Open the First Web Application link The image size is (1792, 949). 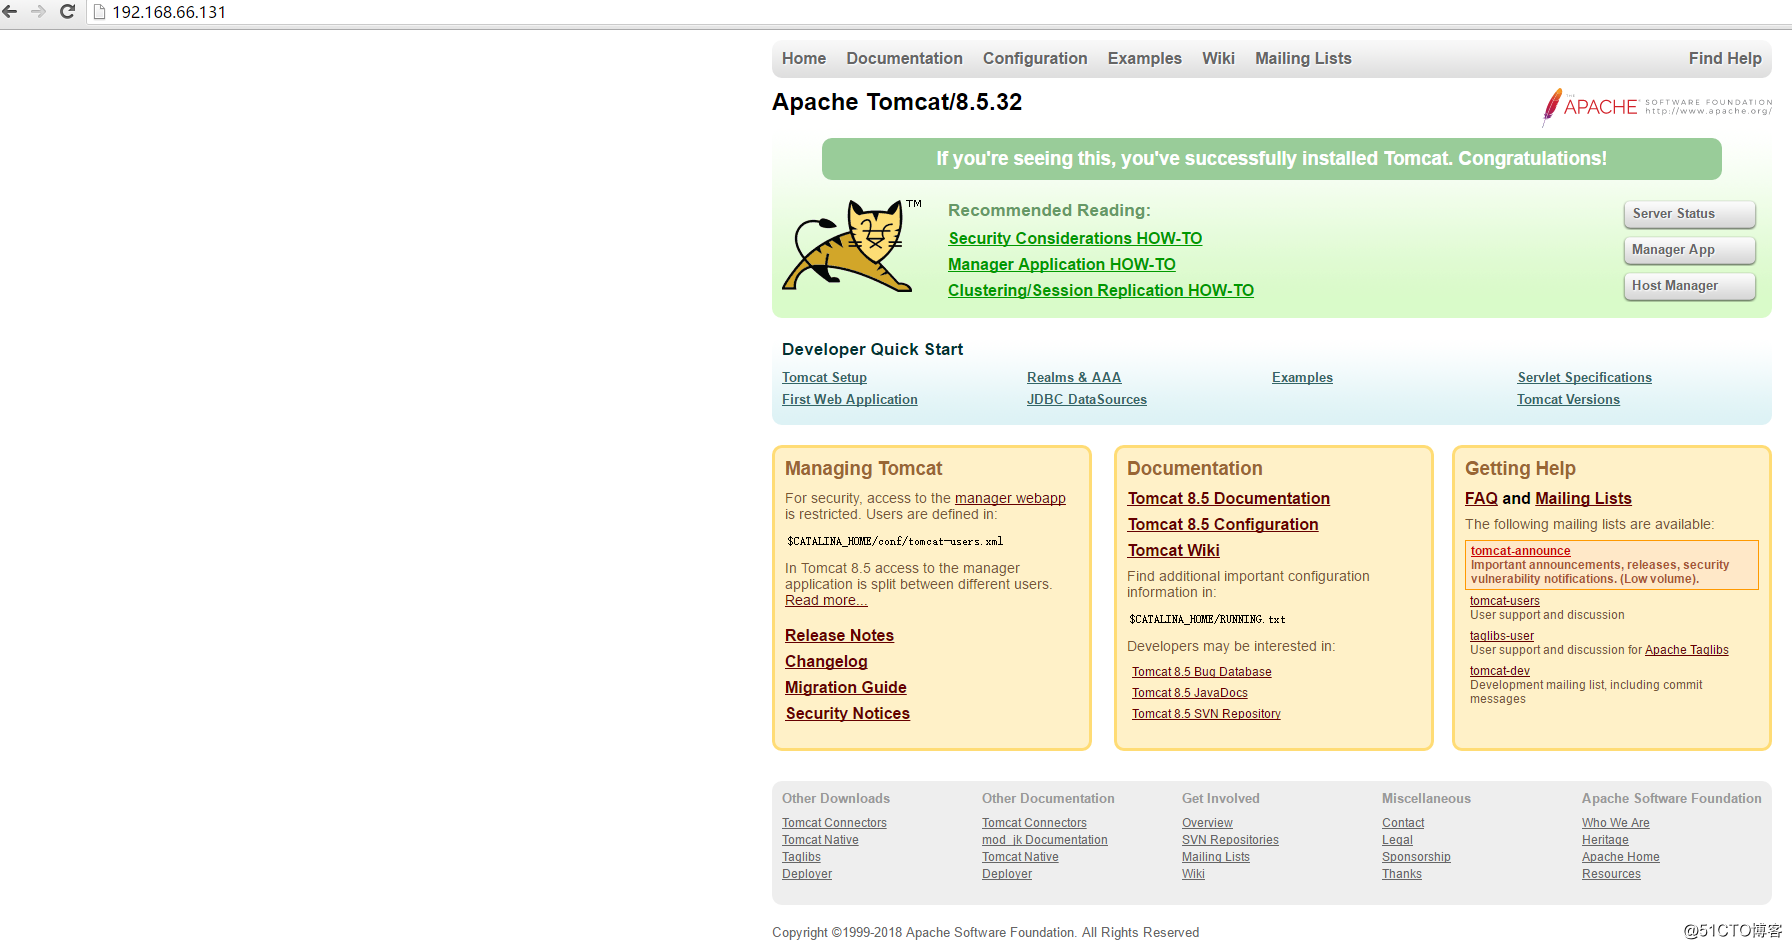[850, 399]
